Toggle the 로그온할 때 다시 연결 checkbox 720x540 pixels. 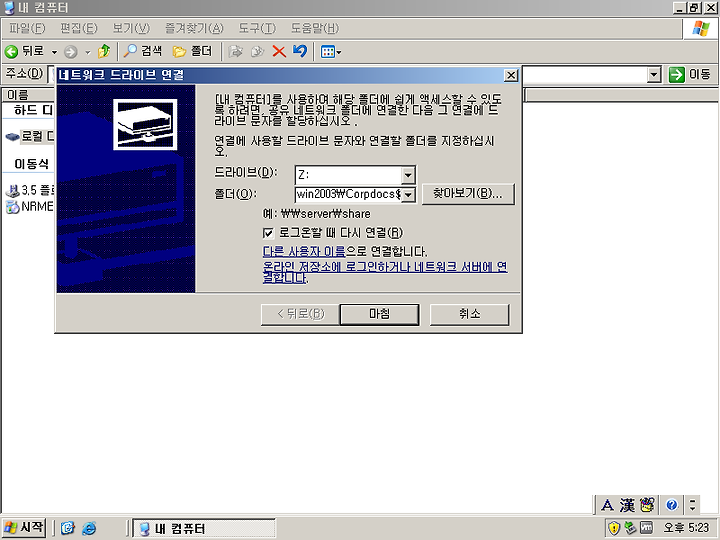click(268, 233)
